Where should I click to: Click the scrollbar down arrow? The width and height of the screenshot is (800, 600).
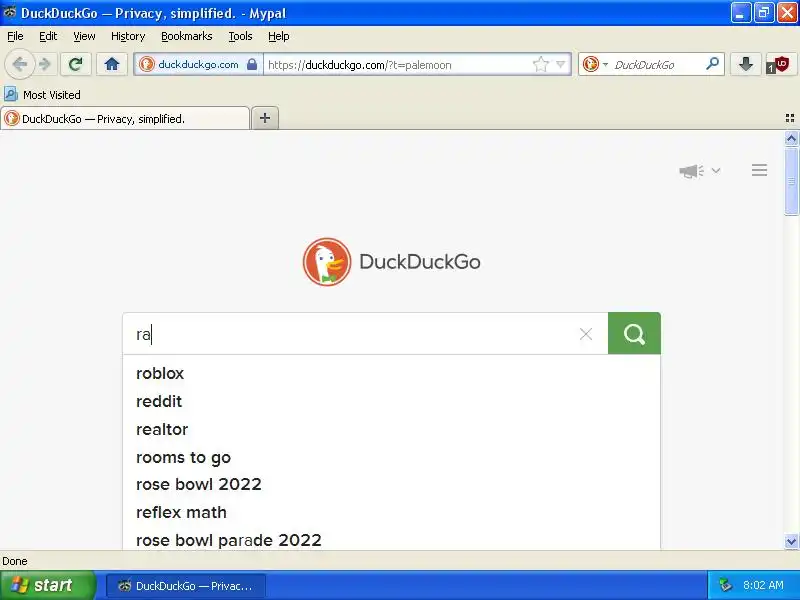point(791,541)
